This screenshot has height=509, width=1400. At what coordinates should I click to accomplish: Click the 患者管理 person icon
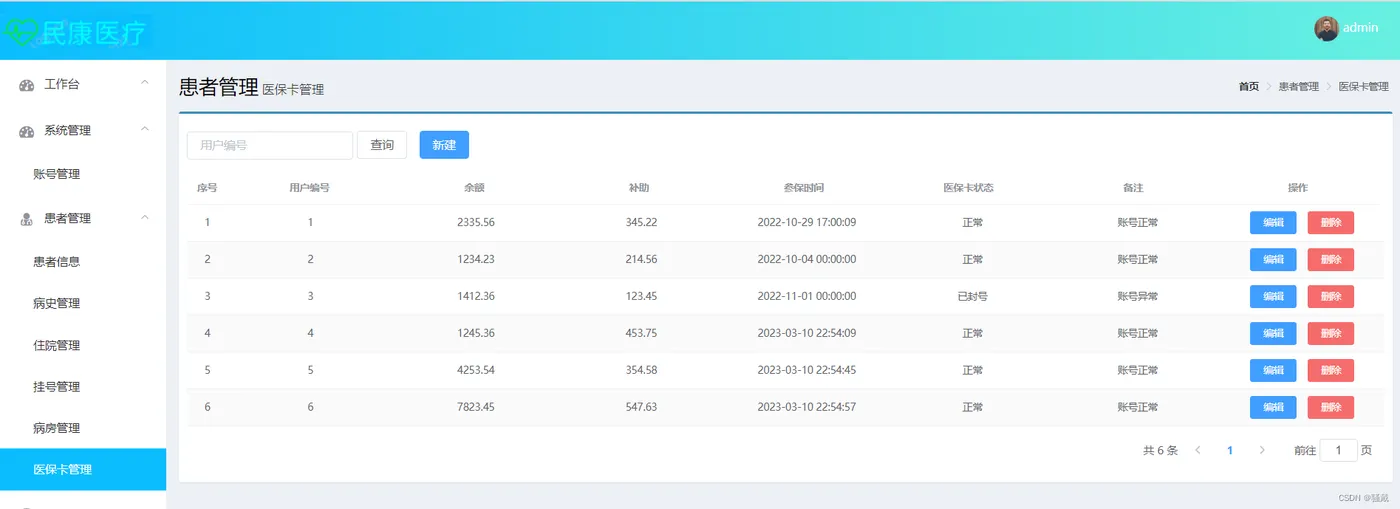[27, 219]
